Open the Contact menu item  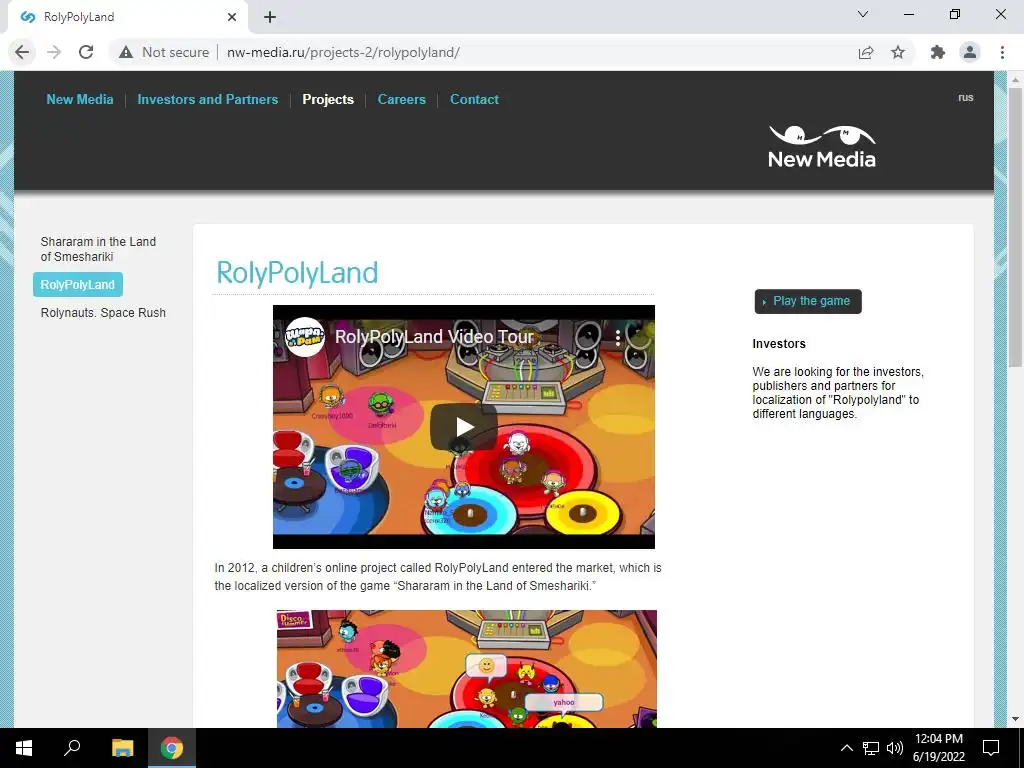click(x=474, y=99)
